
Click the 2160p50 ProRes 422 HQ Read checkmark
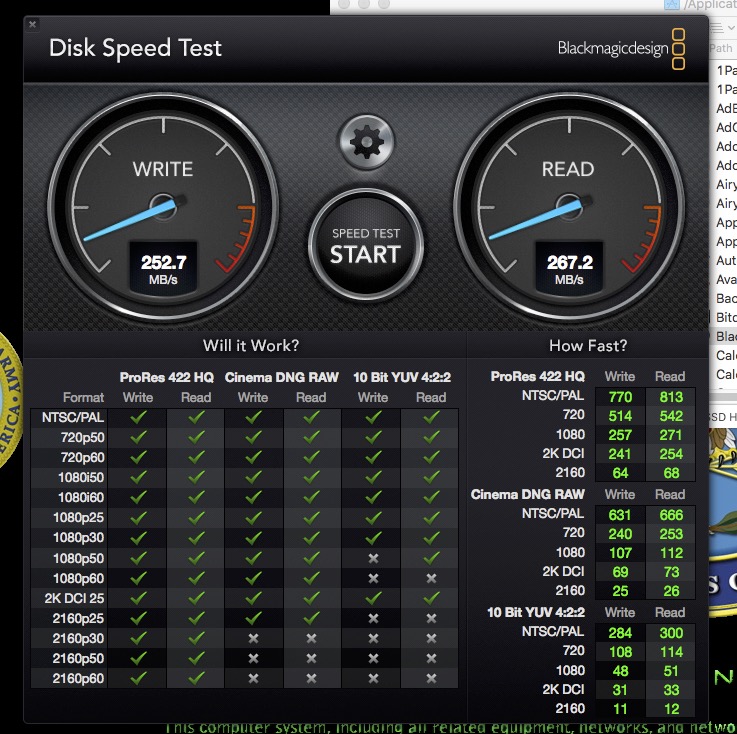(196, 658)
